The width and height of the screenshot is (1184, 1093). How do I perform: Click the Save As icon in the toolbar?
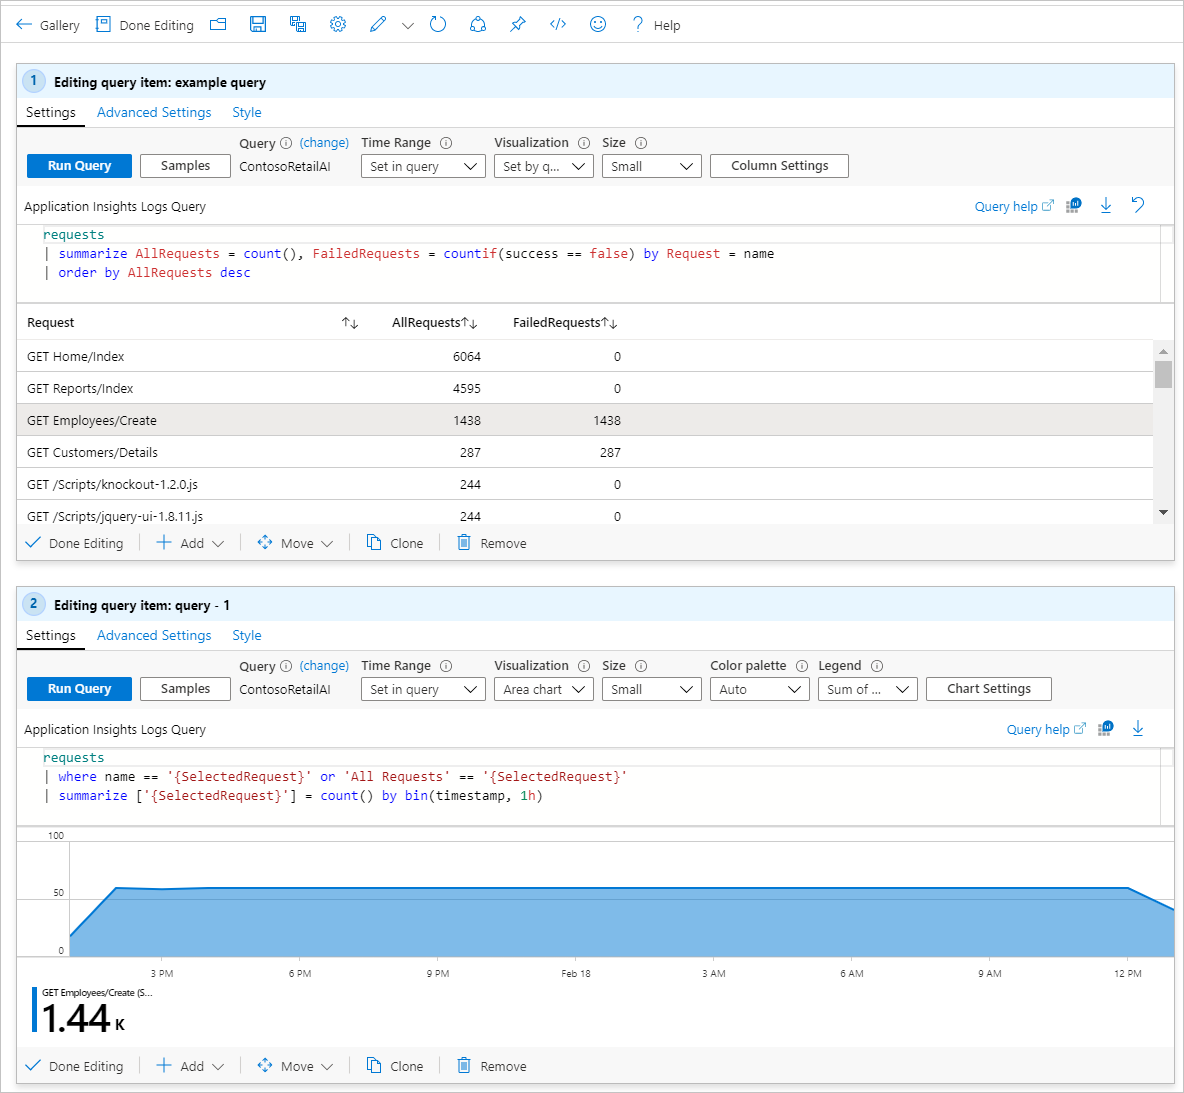(298, 25)
